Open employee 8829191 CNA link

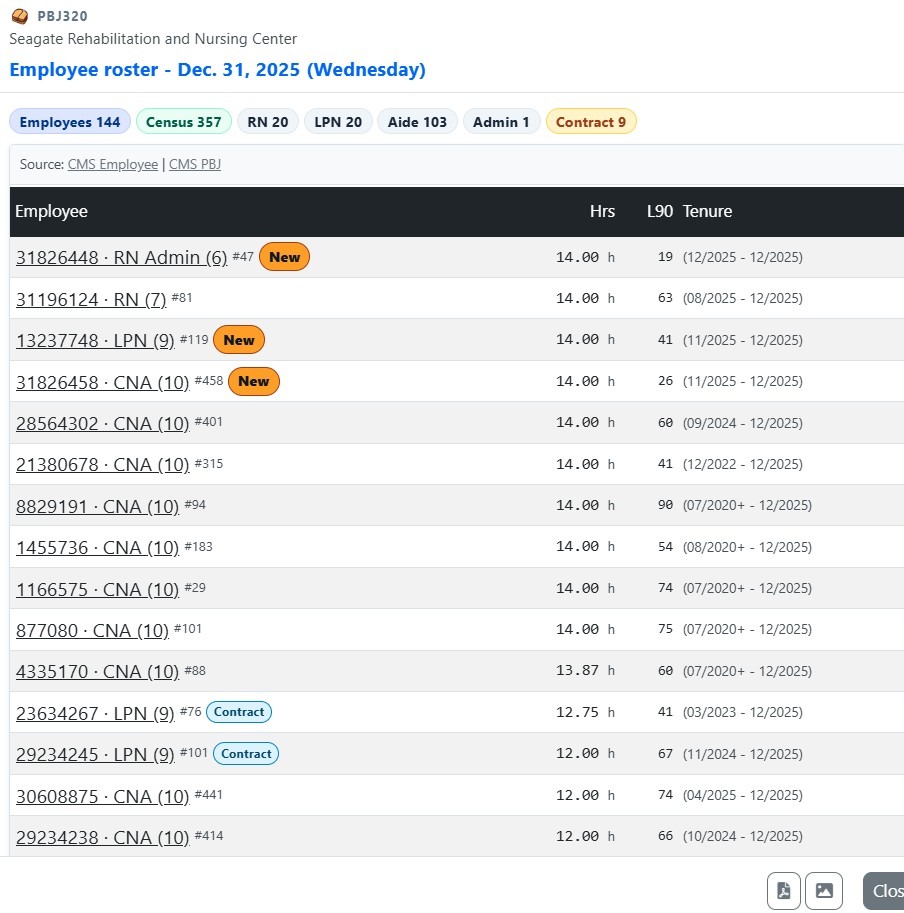tap(97, 507)
